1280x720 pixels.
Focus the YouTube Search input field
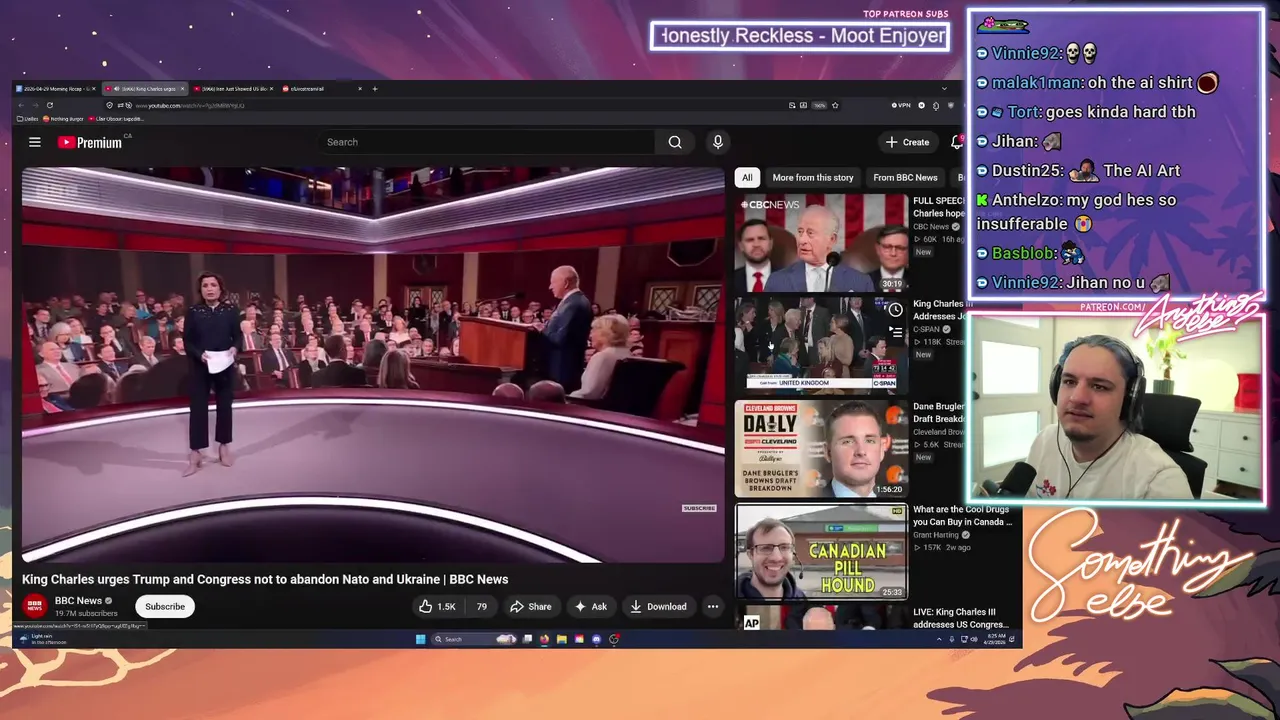pyautogui.click(x=485, y=142)
